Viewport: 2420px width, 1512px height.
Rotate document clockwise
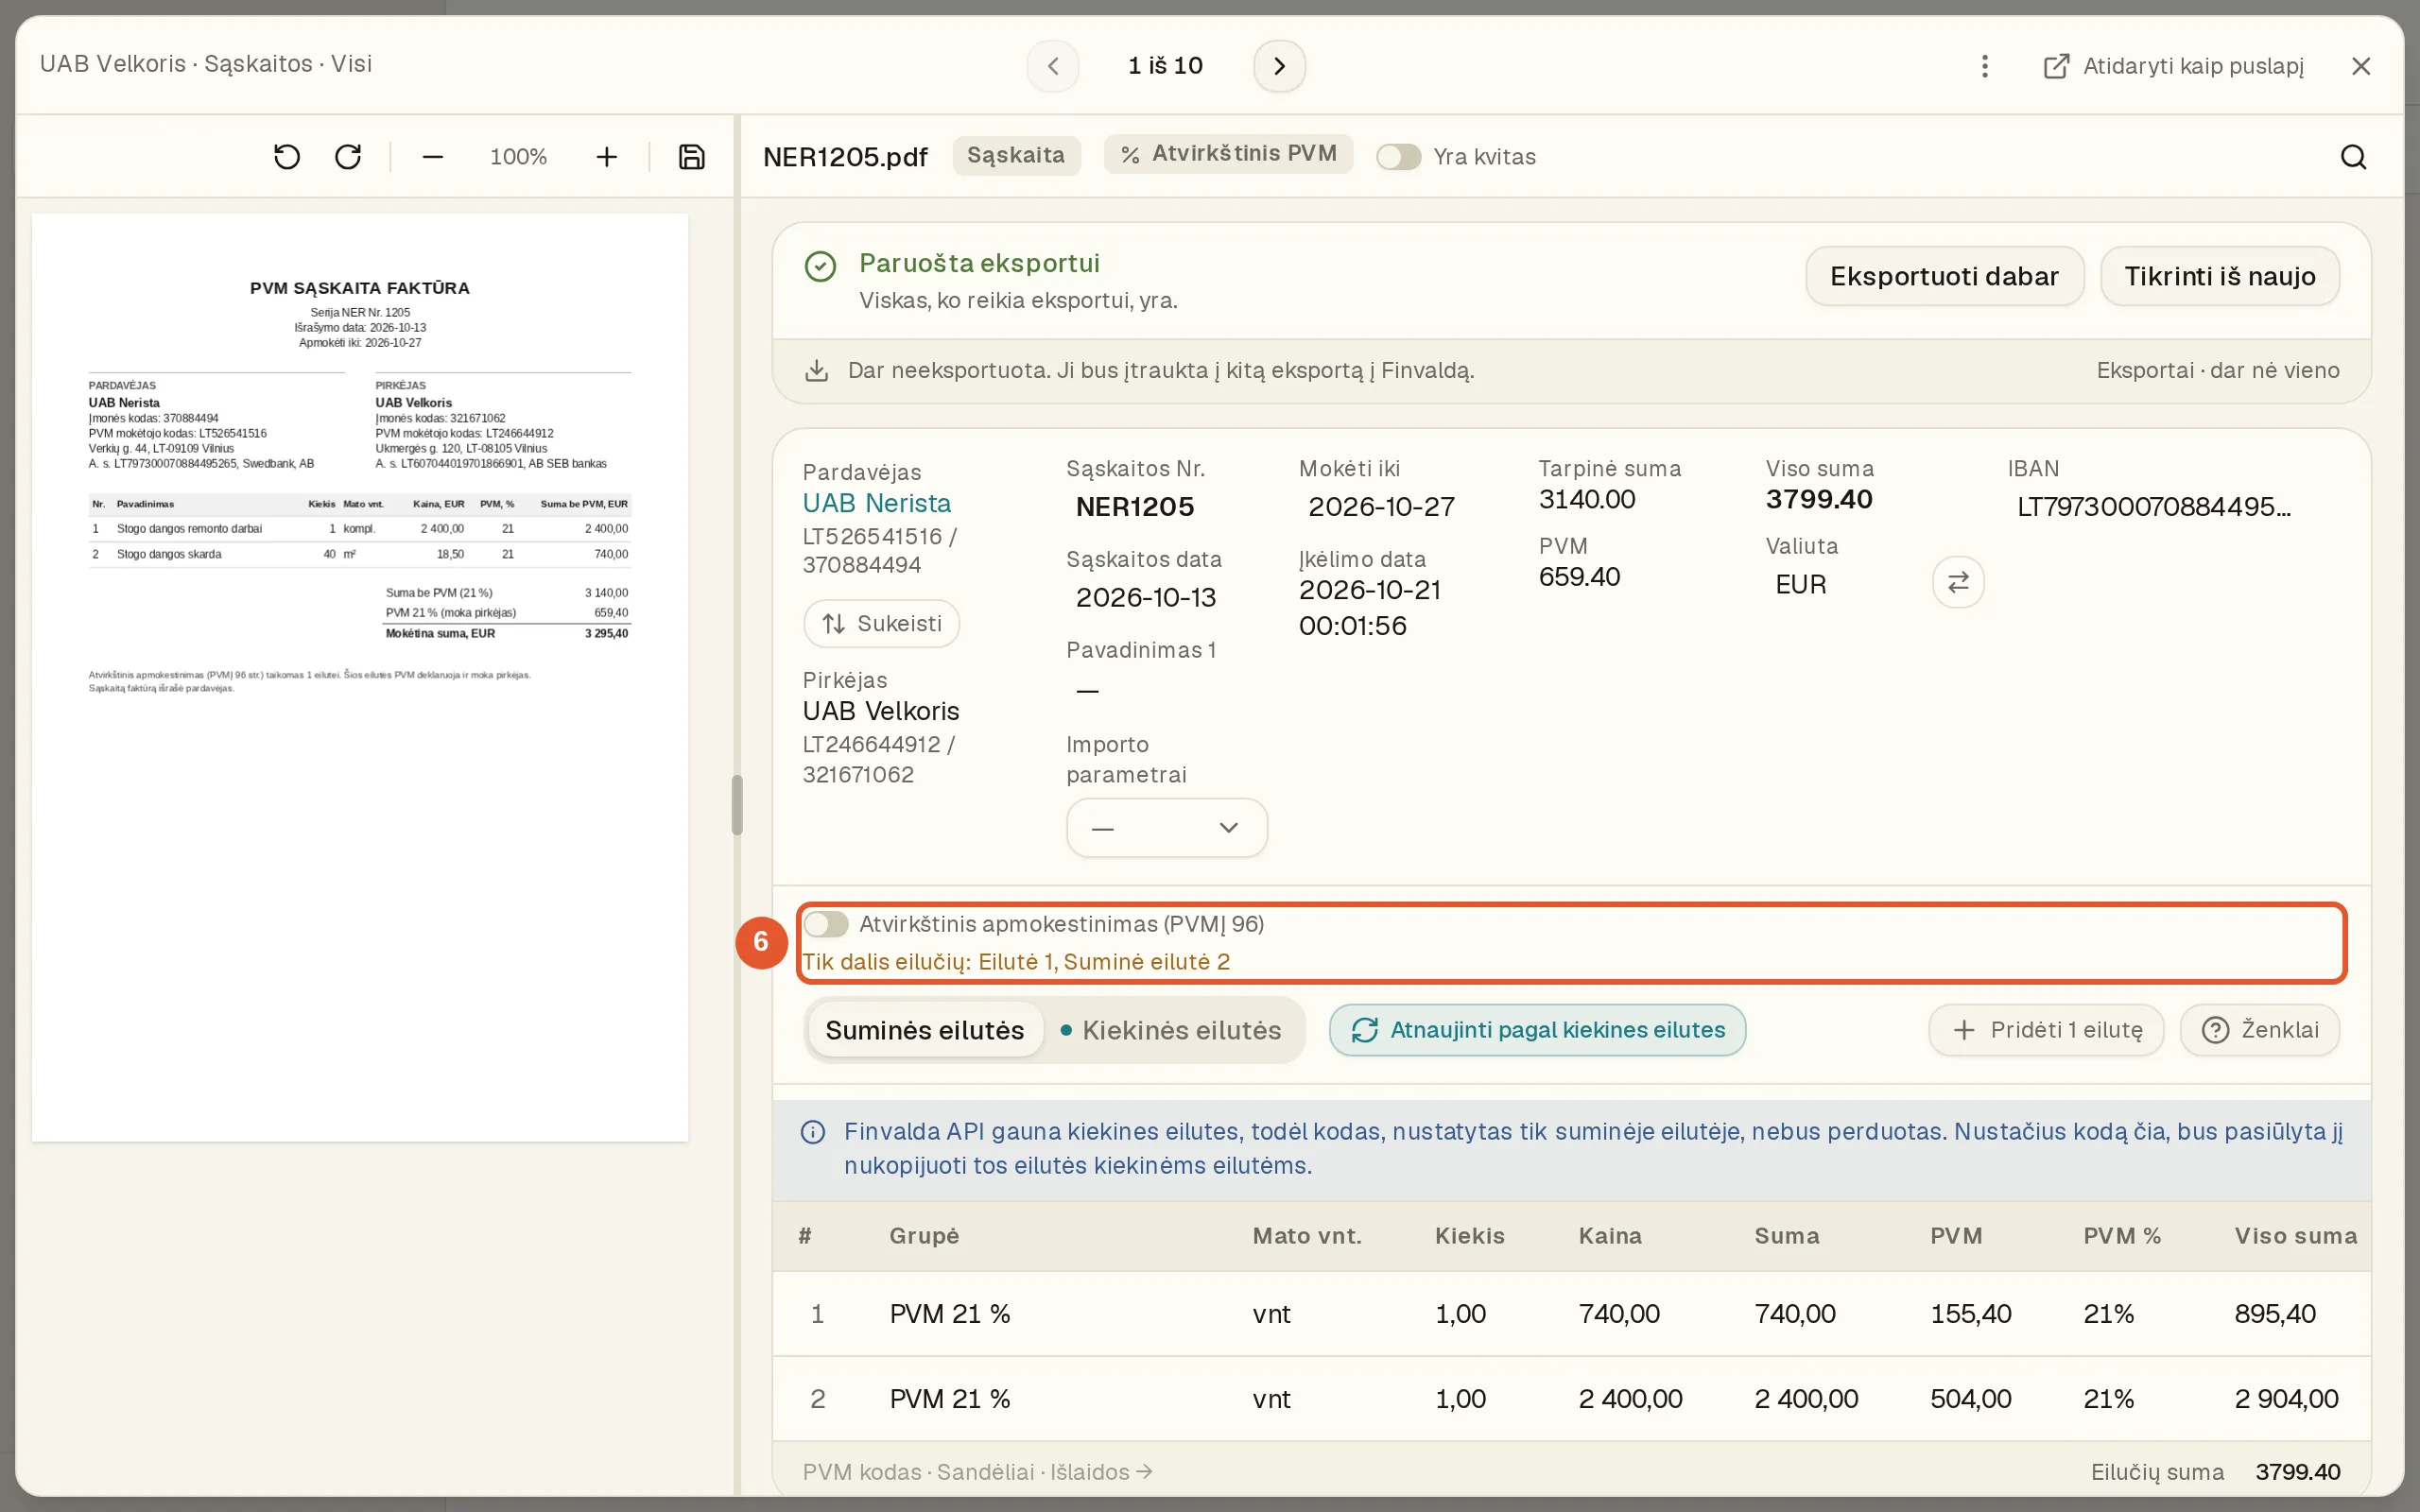click(348, 157)
